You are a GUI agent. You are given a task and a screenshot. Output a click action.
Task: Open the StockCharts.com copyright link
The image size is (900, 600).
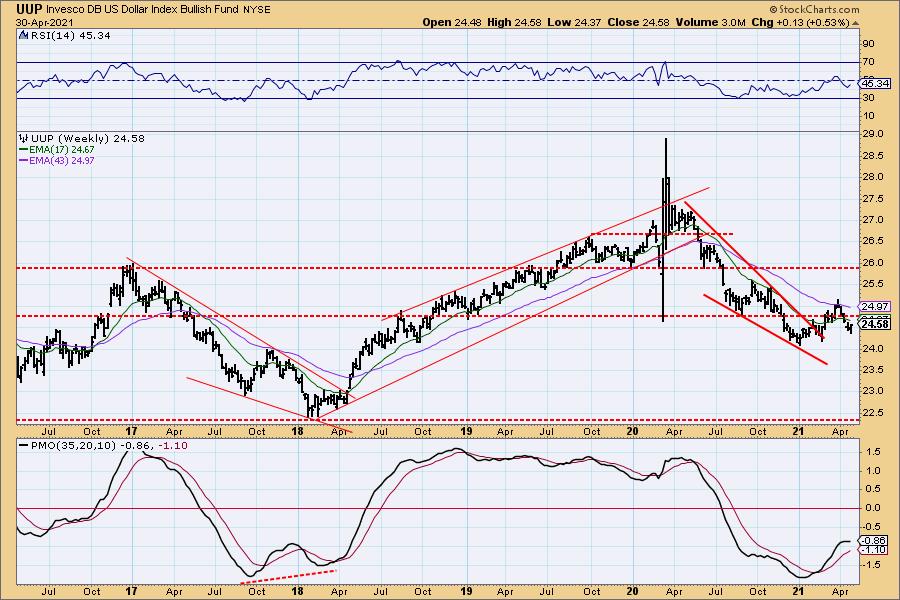814,9
